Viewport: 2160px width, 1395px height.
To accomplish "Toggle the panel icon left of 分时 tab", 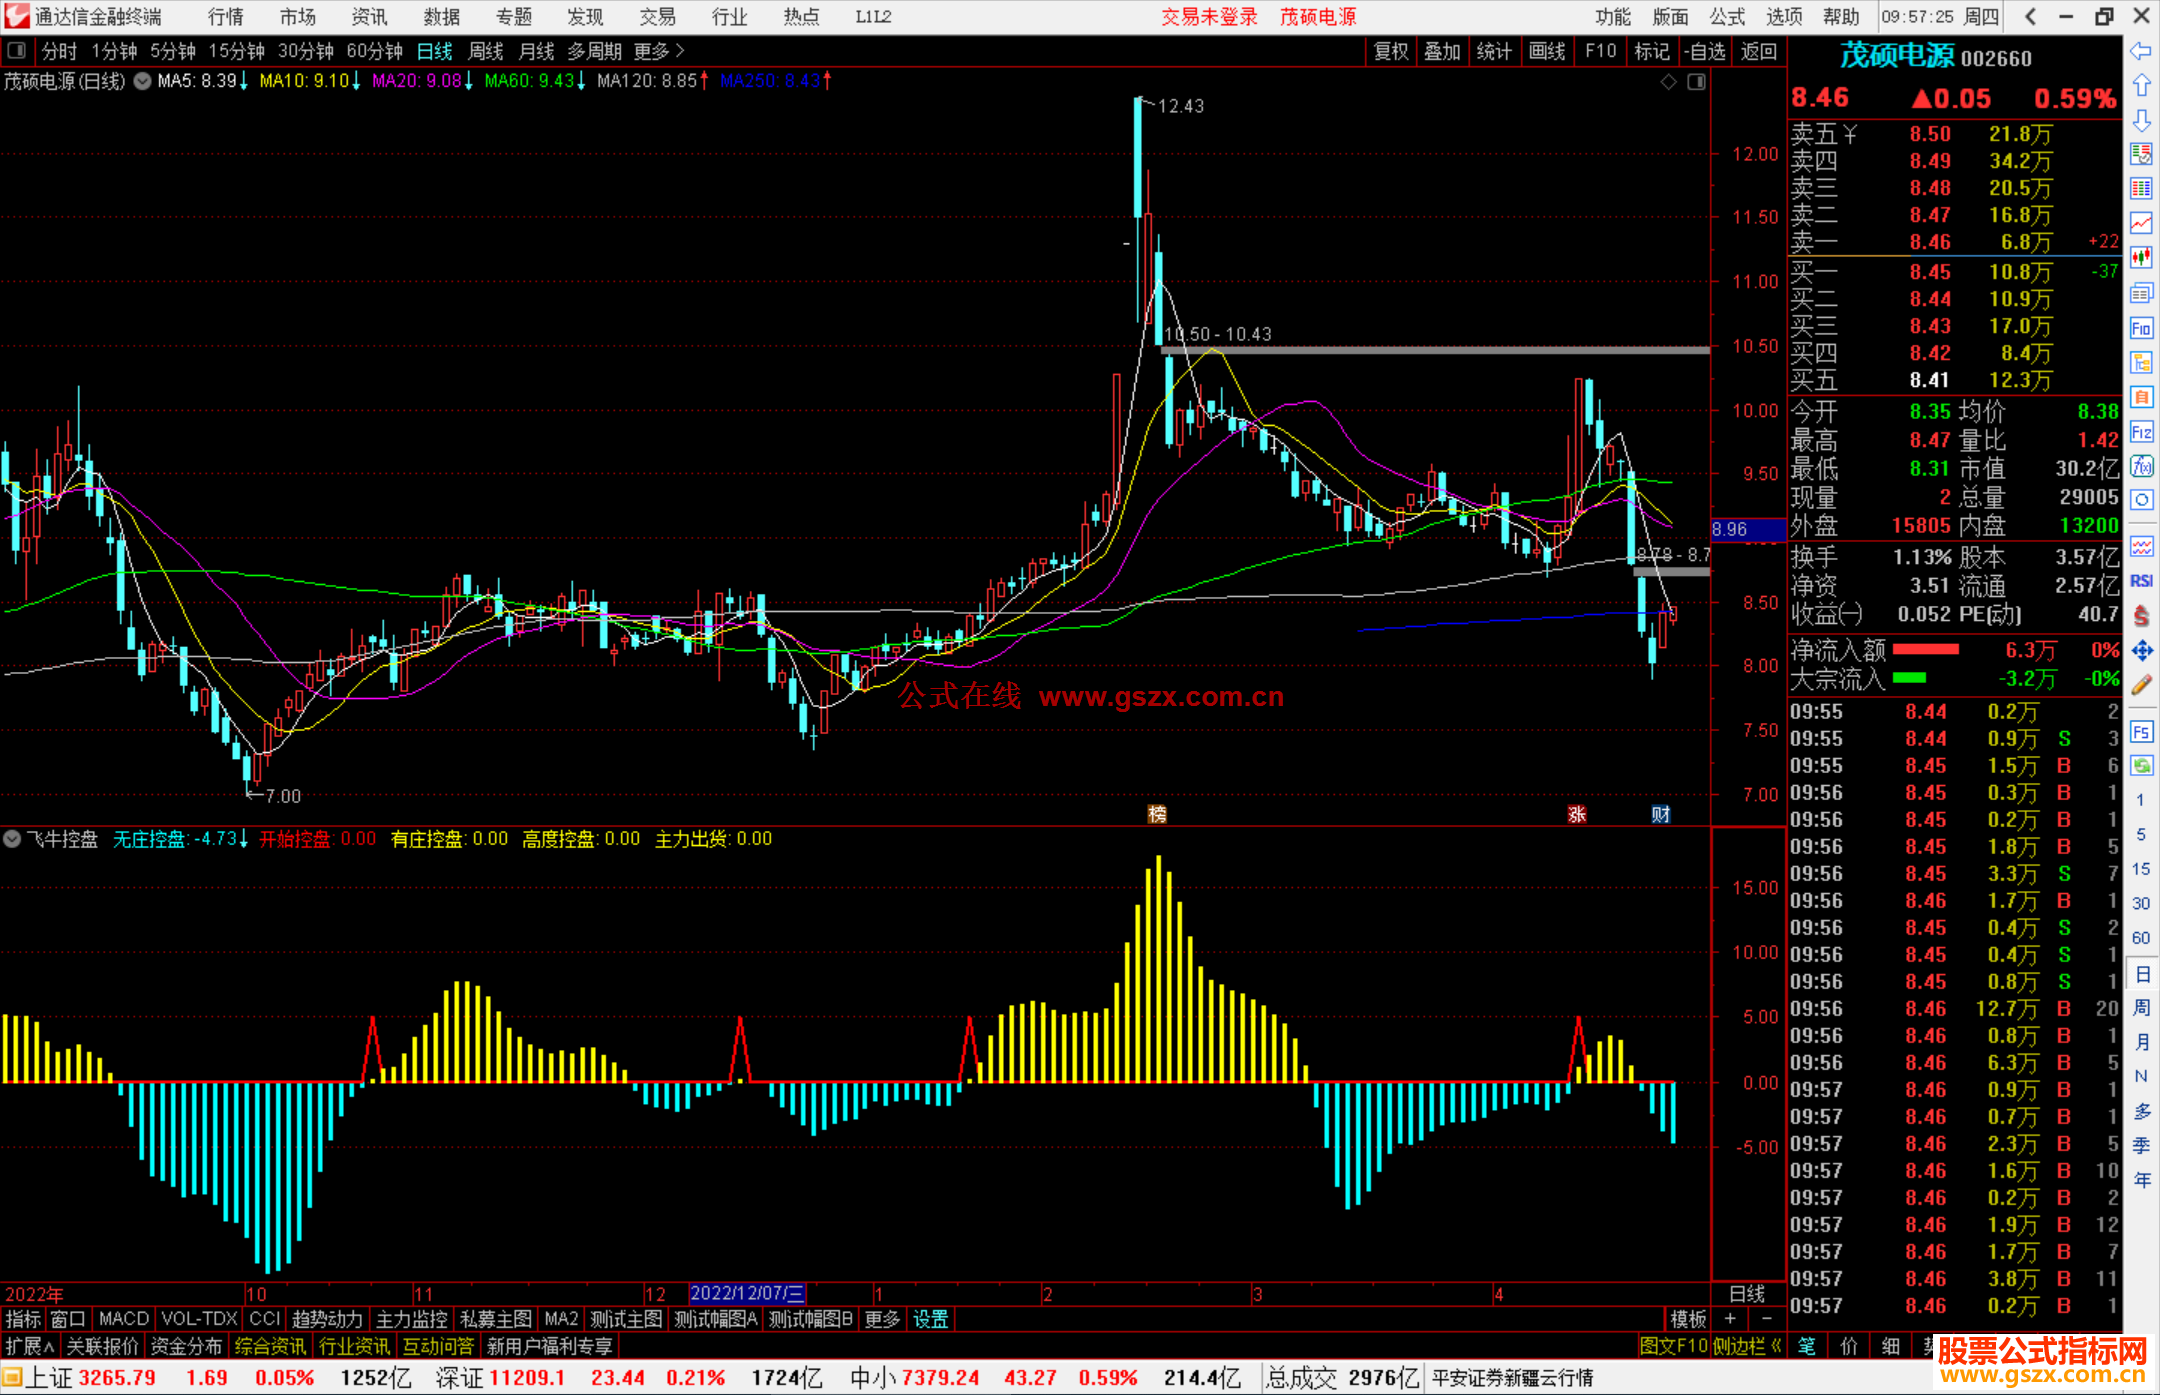I will 16,50.
